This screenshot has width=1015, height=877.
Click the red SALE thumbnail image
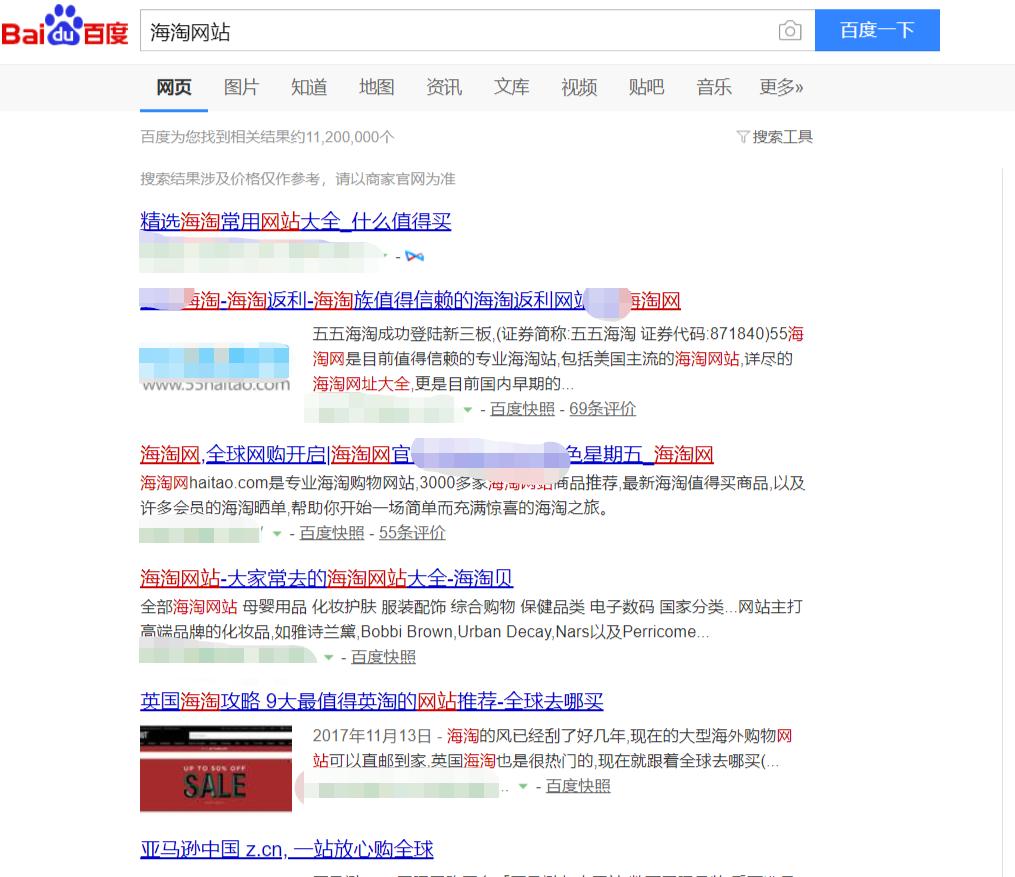(x=216, y=769)
